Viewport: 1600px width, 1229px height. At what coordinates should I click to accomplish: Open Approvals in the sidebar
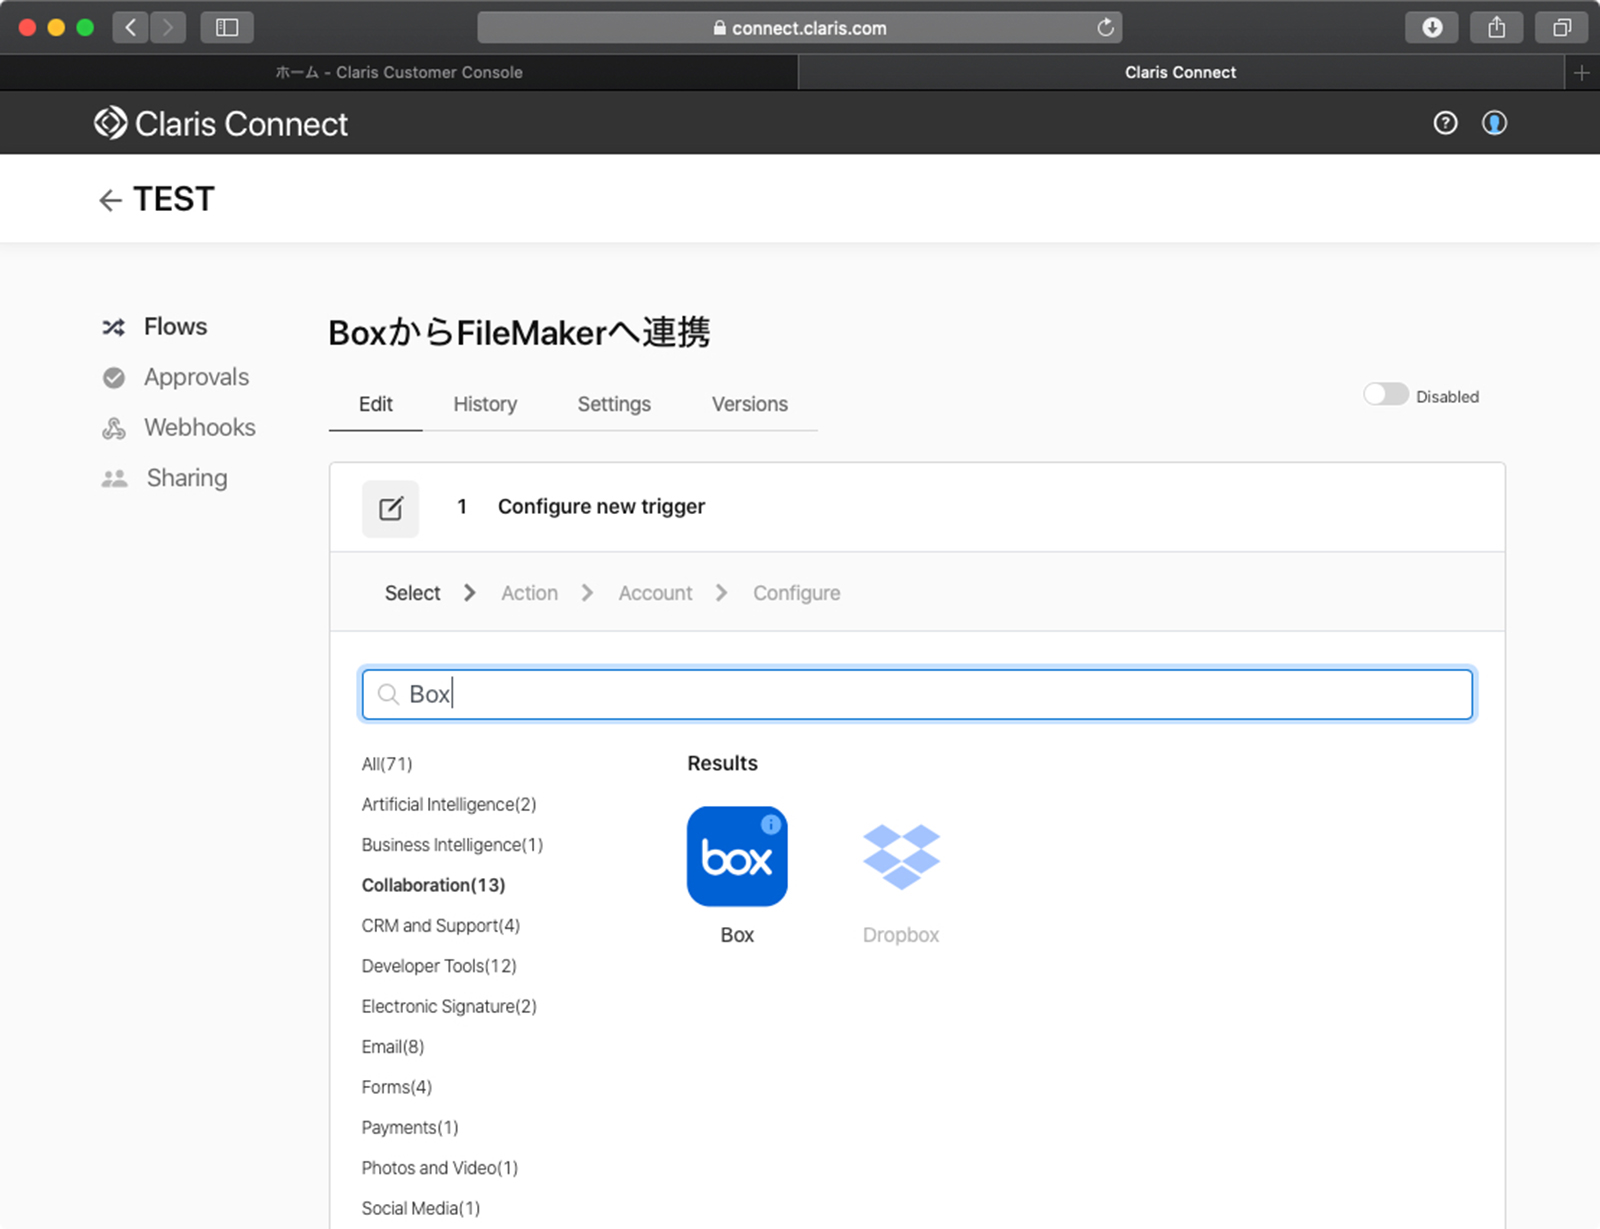click(x=196, y=377)
